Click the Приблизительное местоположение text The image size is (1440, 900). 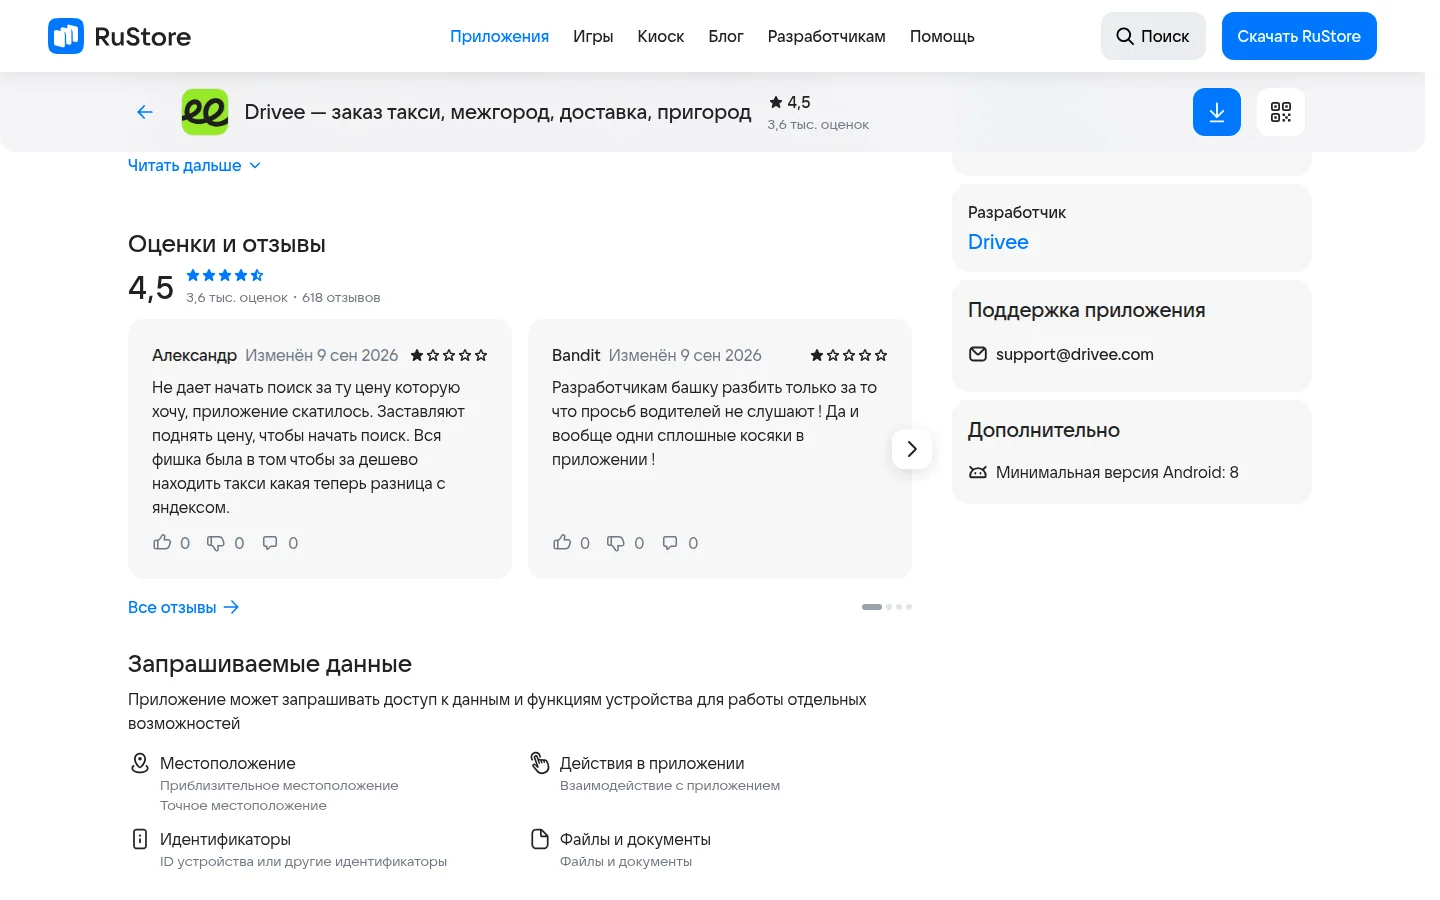(279, 785)
